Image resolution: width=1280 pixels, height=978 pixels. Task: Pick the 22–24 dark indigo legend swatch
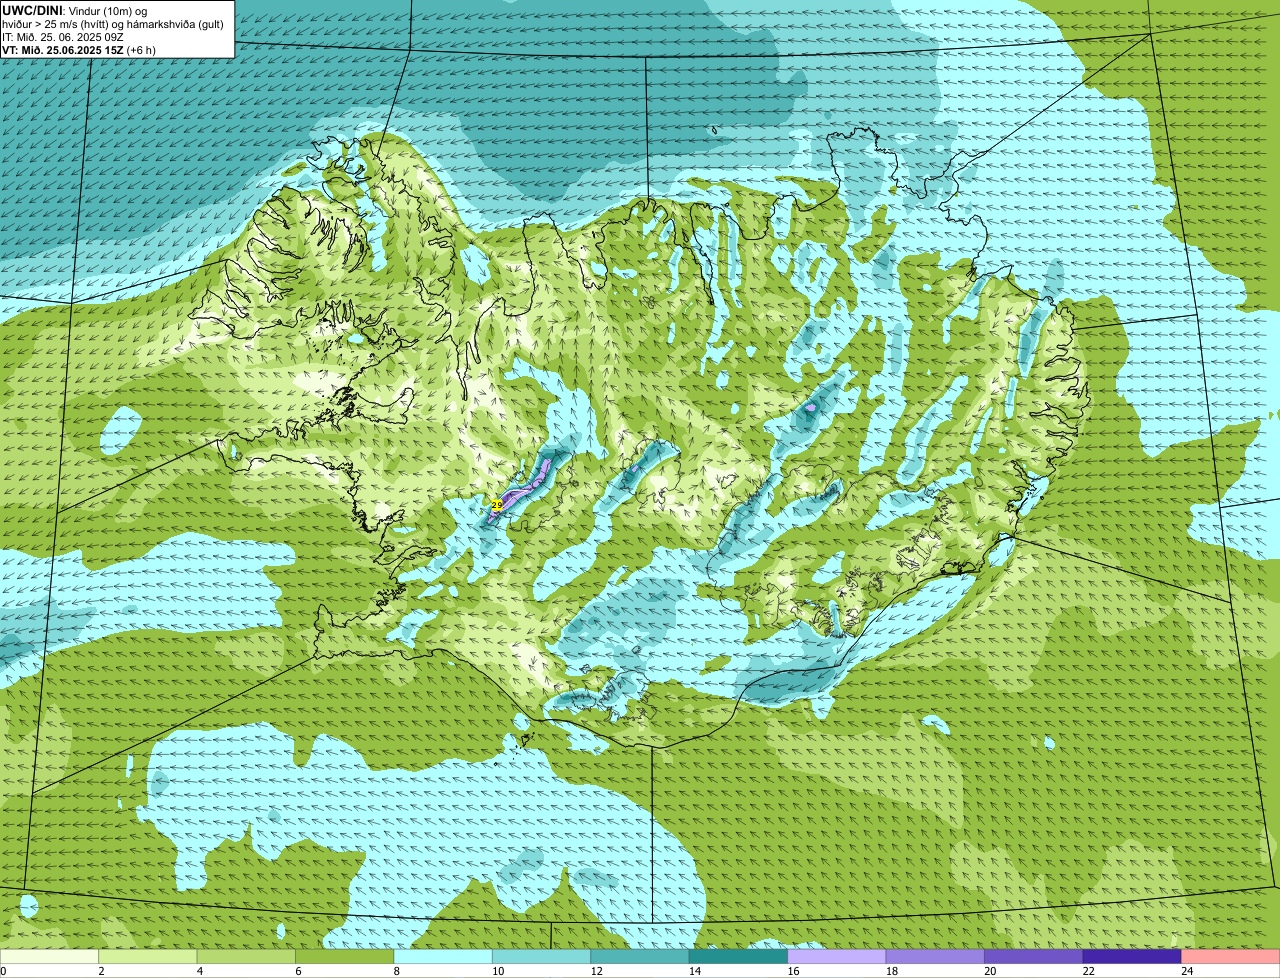[x=1132, y=957]
